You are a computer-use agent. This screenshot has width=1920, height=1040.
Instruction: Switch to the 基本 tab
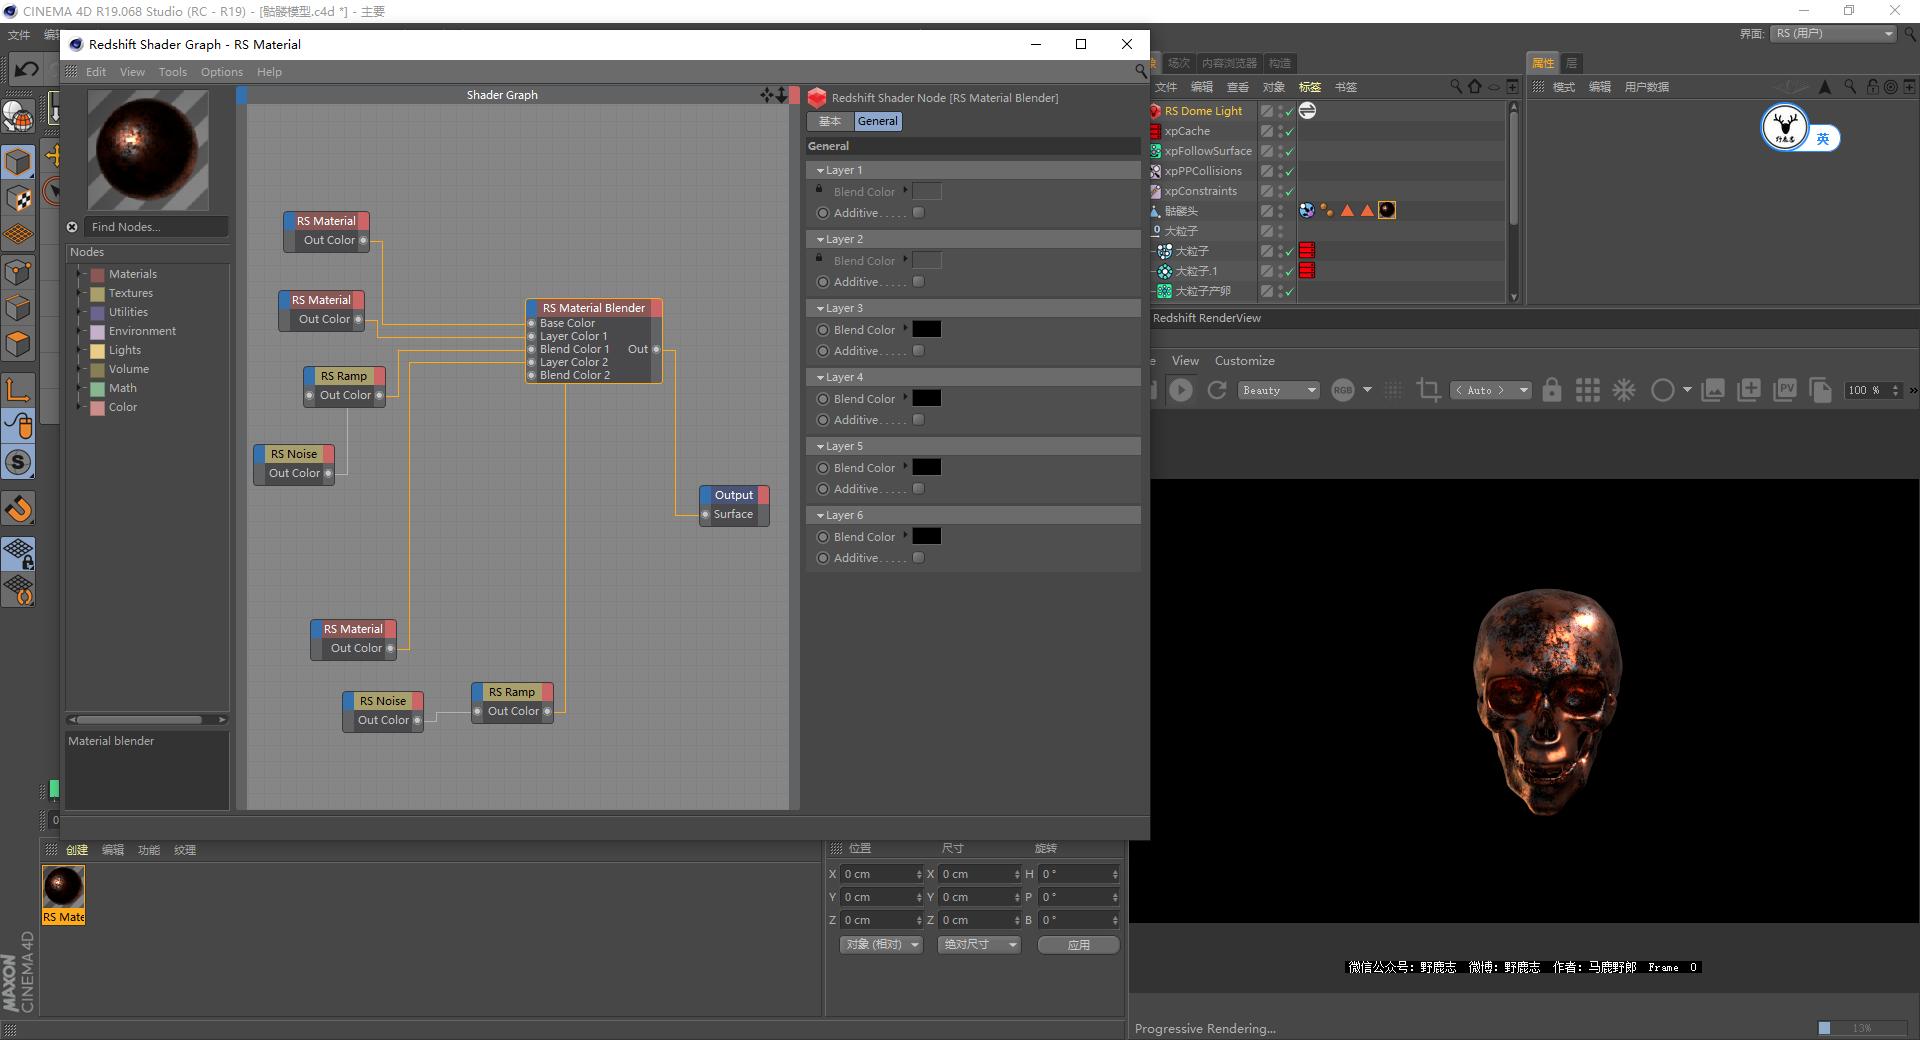pos(830,121)
